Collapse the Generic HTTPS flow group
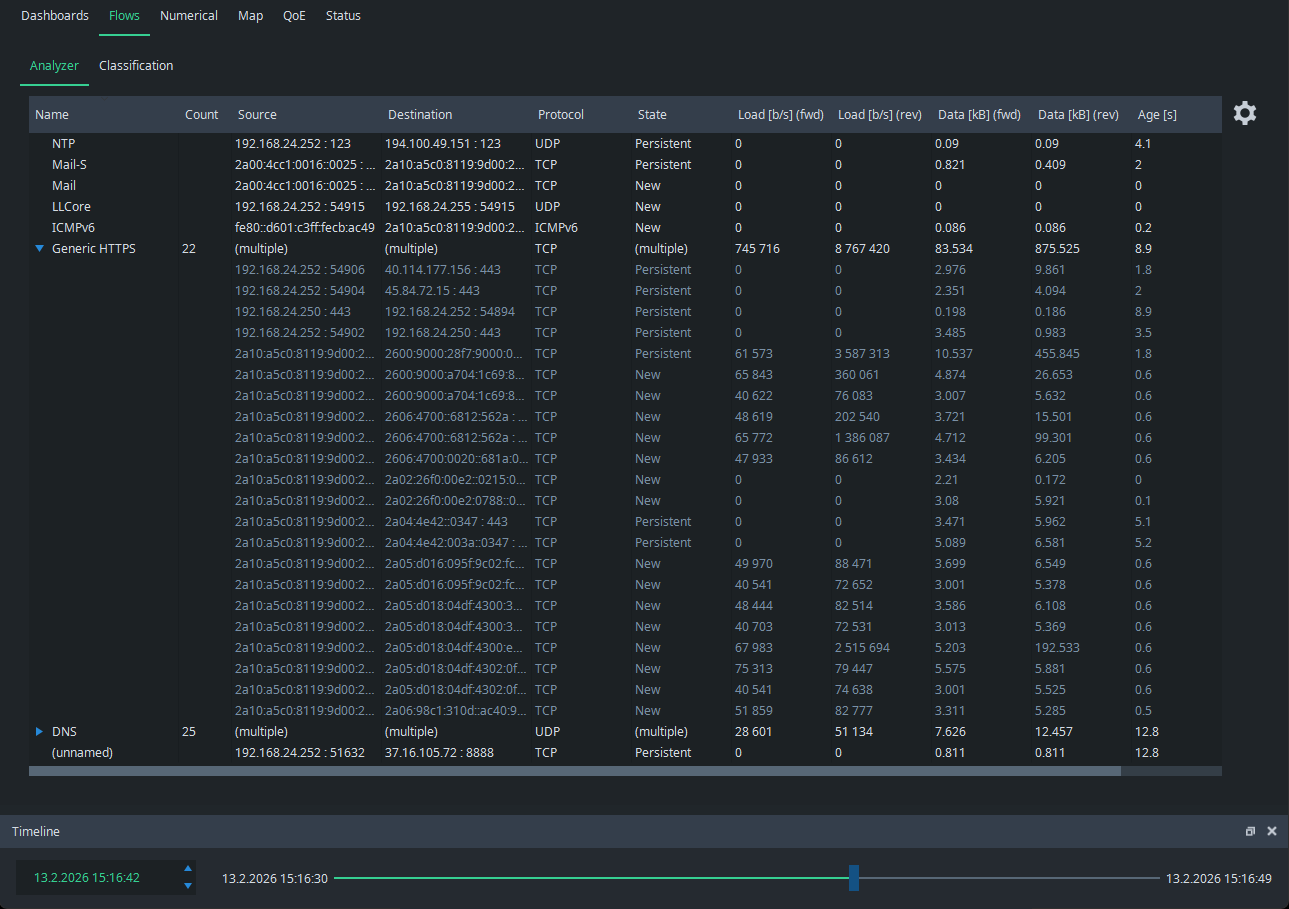The image size is (1289, 909). coord(39,249)
